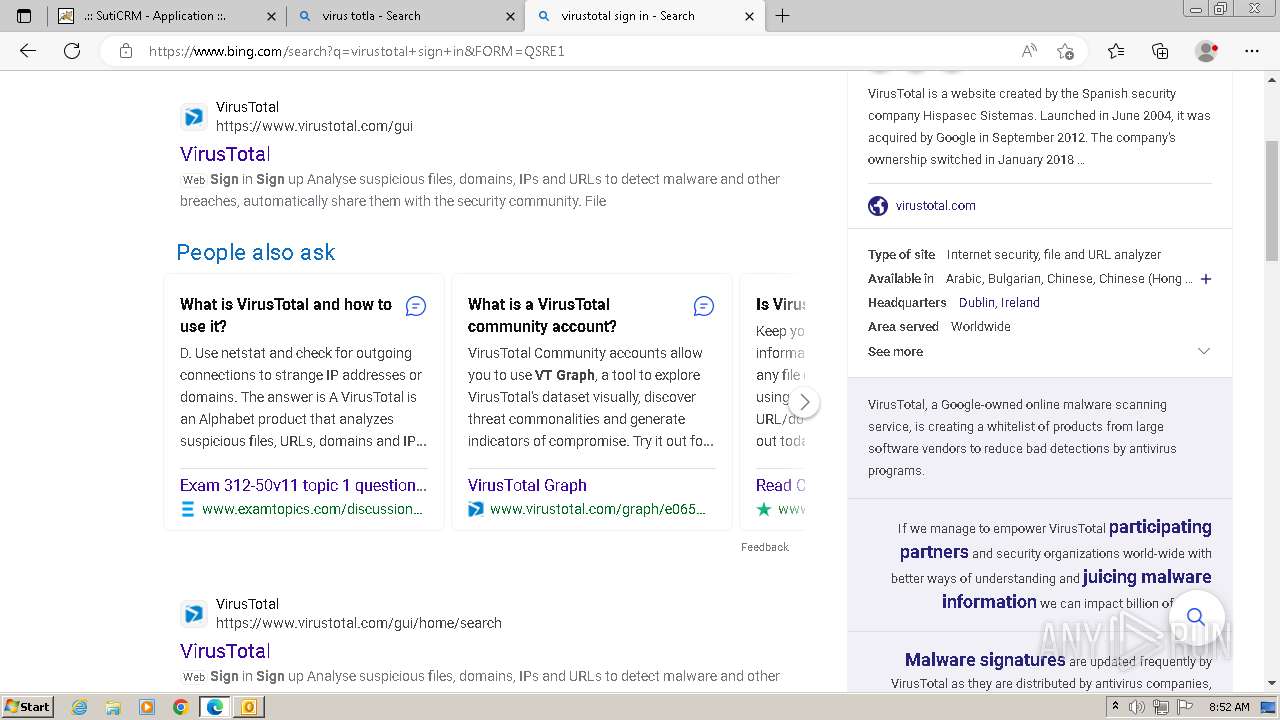Open Windows Media Player taskbar icon
The height and width of the screenshot is (720, 1280).
147,707
